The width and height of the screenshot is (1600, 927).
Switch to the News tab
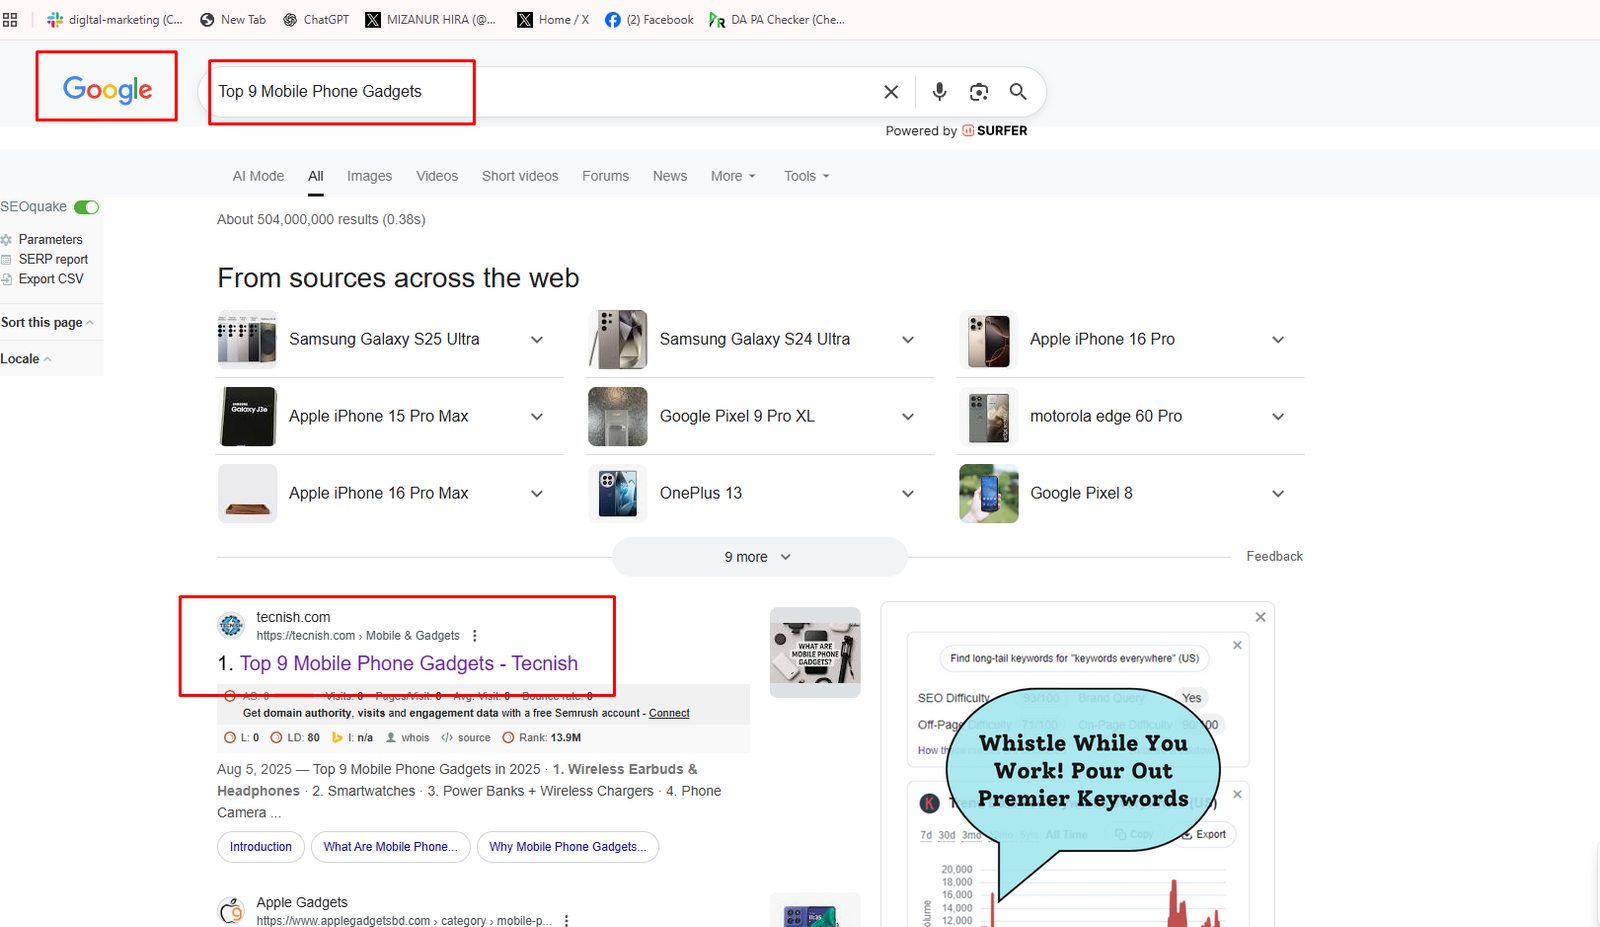point(669,176)
